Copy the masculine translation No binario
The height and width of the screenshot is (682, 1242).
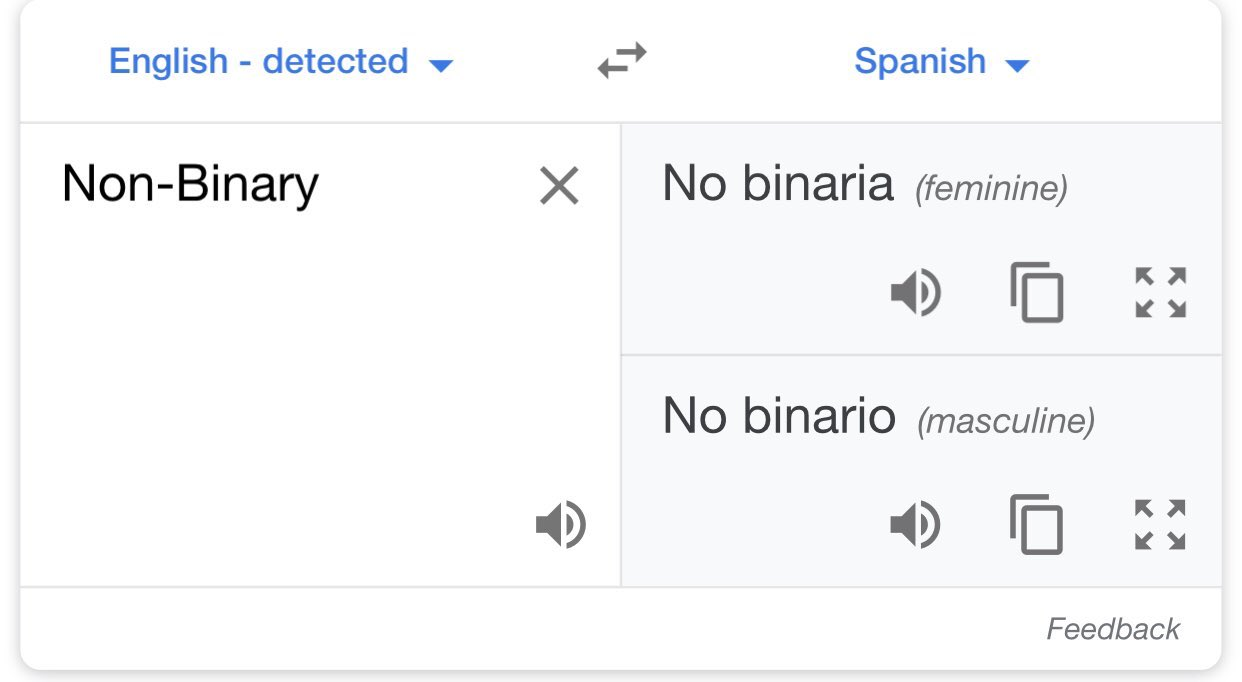coord(1037,525)
